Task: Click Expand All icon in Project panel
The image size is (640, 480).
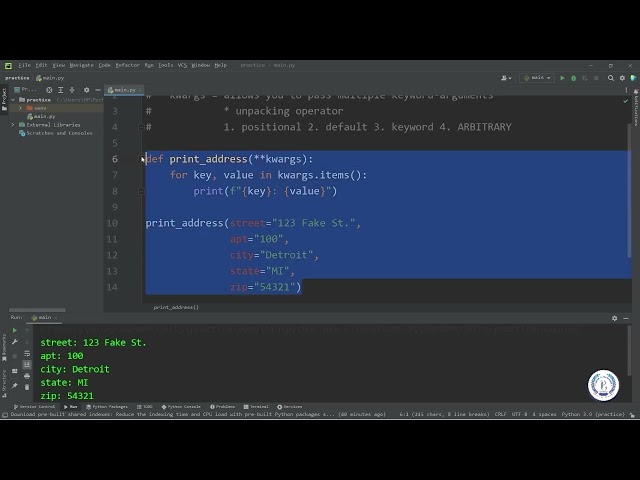Action: pos(60,90)
